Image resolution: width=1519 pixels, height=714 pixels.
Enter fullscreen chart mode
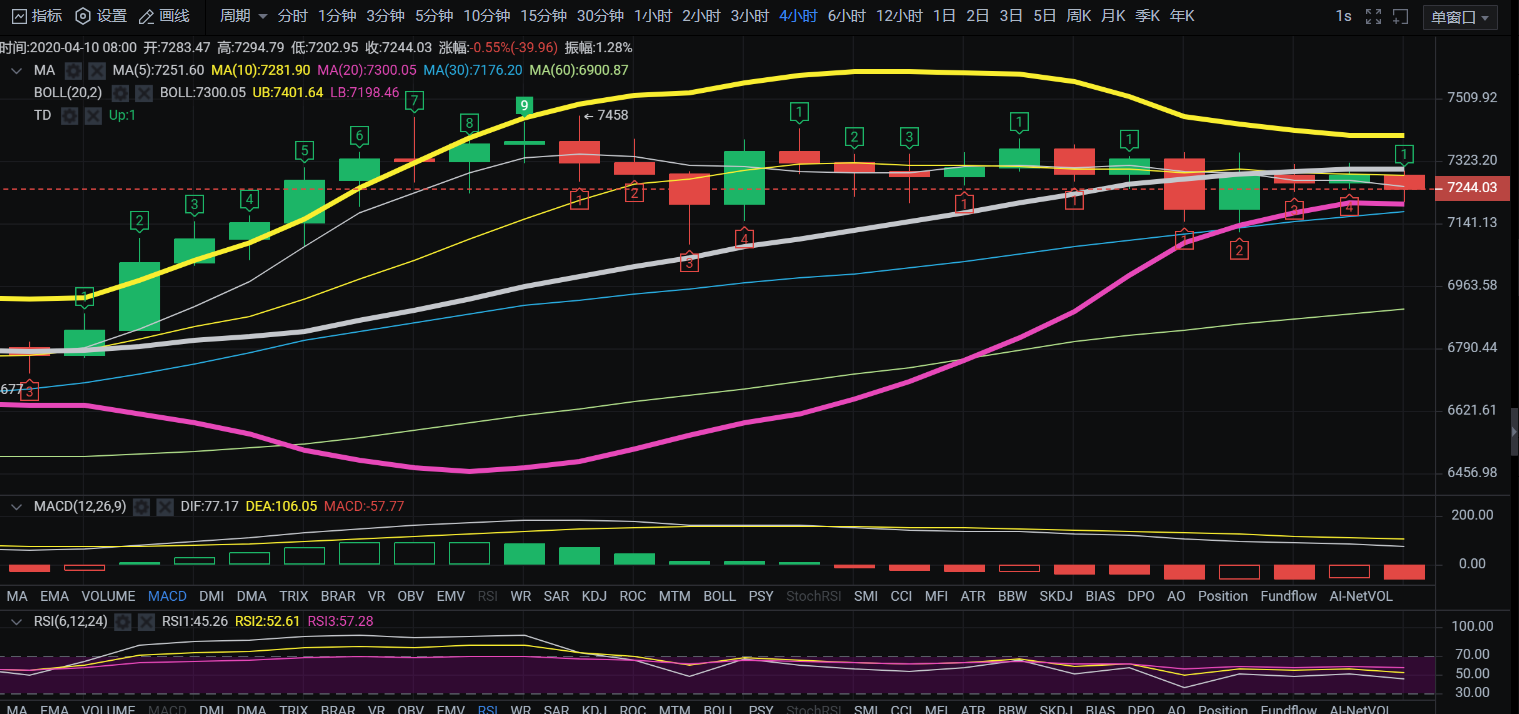pos(1374,17)
